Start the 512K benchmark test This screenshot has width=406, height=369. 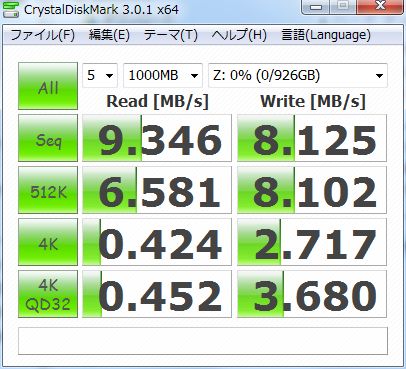pyautogui.click(x=48, y=190)
